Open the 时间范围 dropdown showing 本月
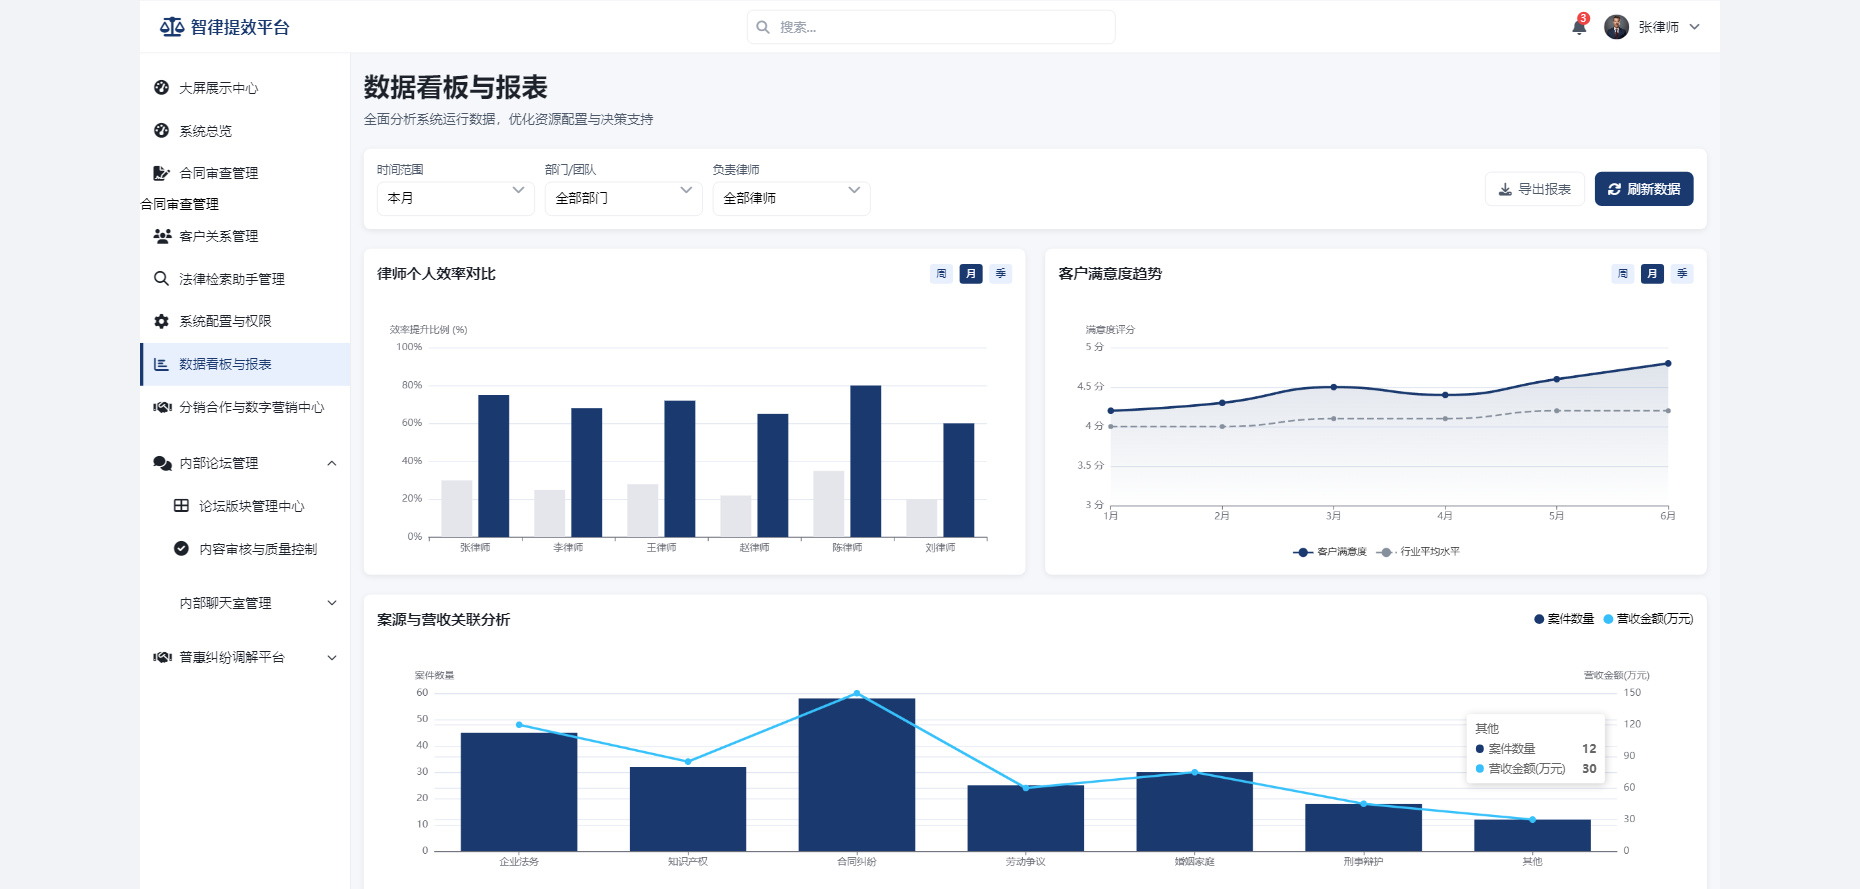The height and width of the screenshot is (889, 1860). (455, 198)
